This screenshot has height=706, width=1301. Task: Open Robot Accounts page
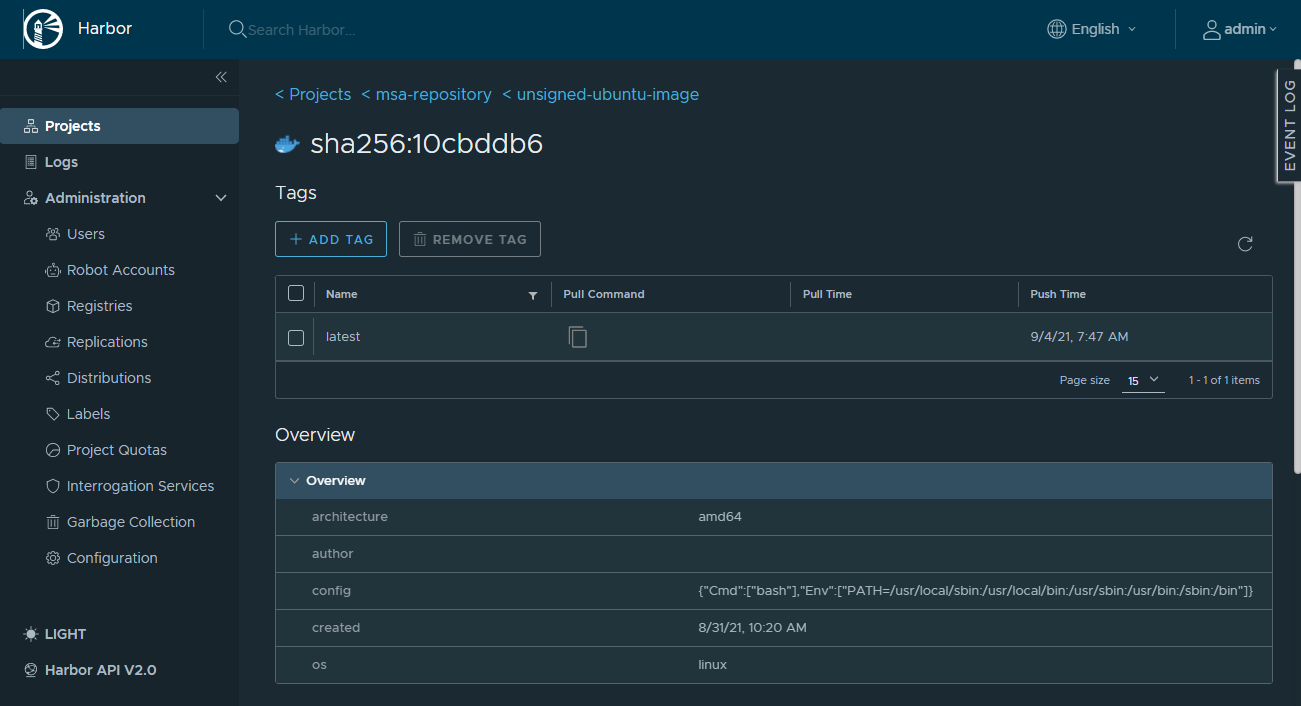(x=119, y=270)
